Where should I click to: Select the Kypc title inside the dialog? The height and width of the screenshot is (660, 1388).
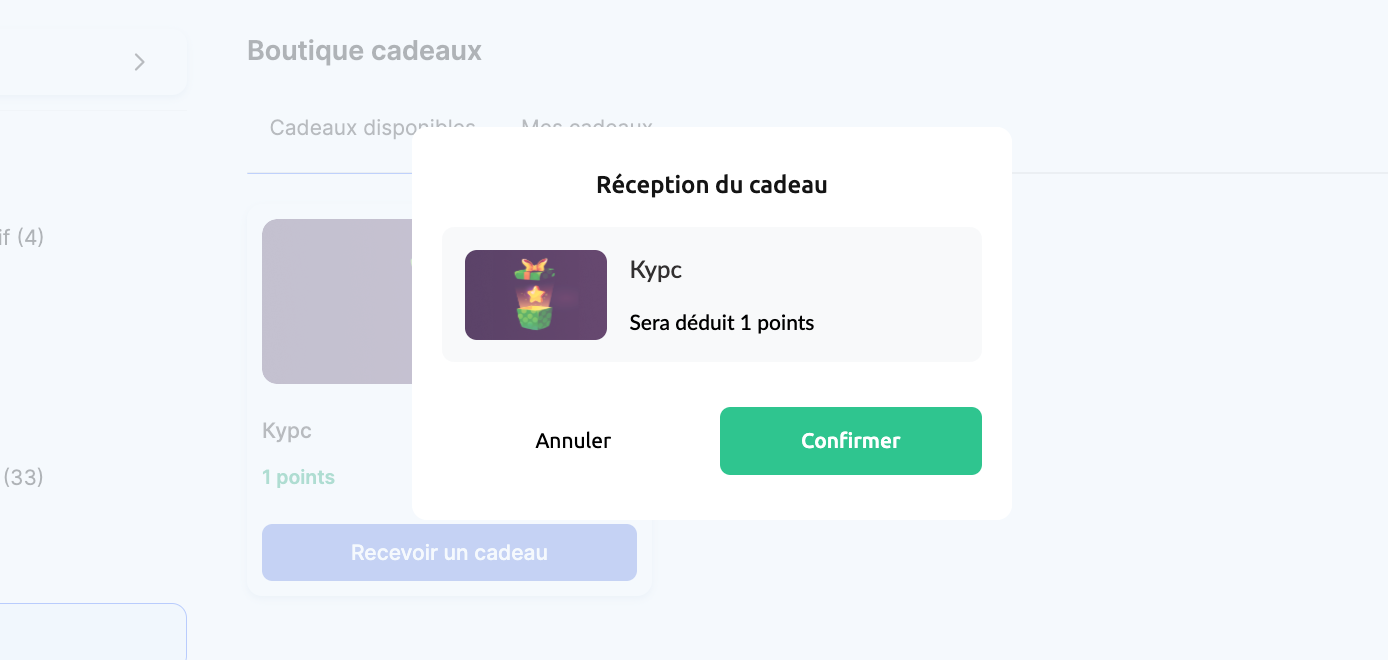click(656, 269)
